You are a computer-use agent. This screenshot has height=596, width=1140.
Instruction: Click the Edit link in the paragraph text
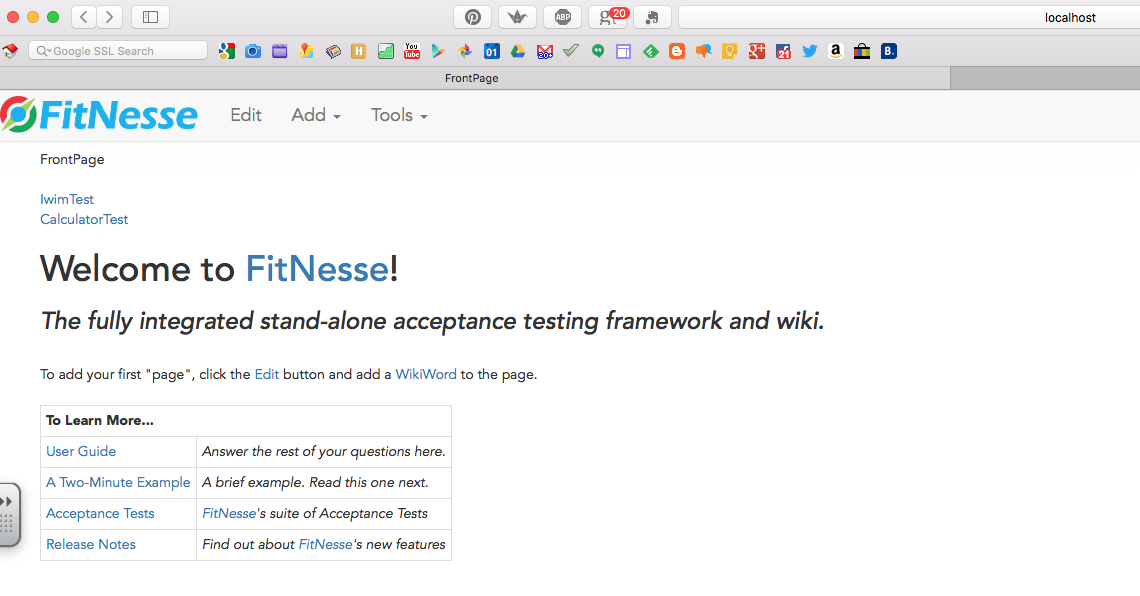[266, 374]
